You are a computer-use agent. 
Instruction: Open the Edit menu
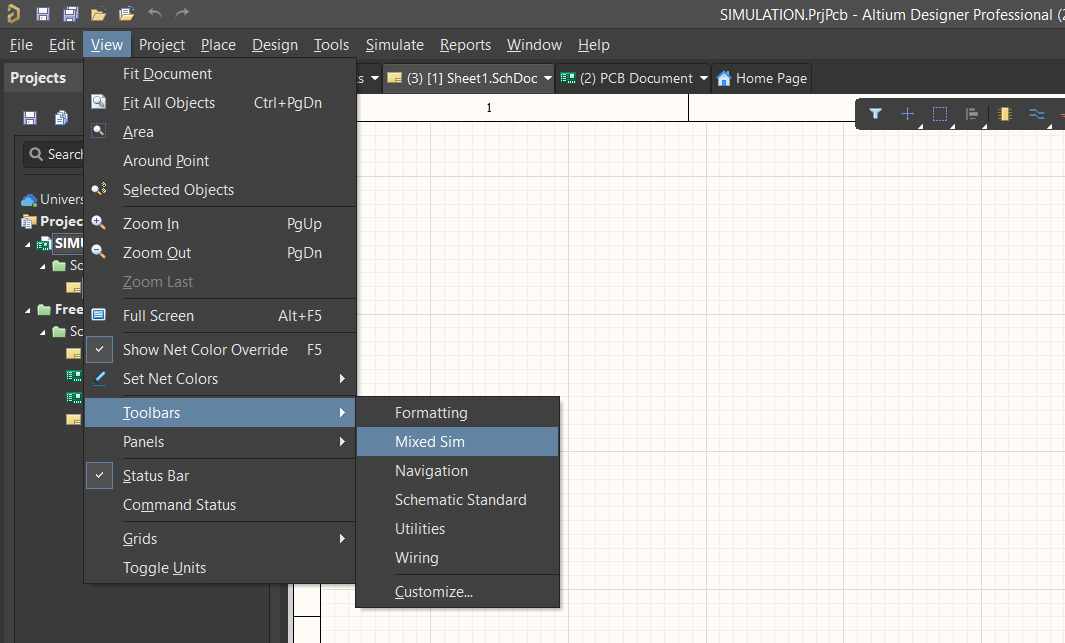pos(62,45)
